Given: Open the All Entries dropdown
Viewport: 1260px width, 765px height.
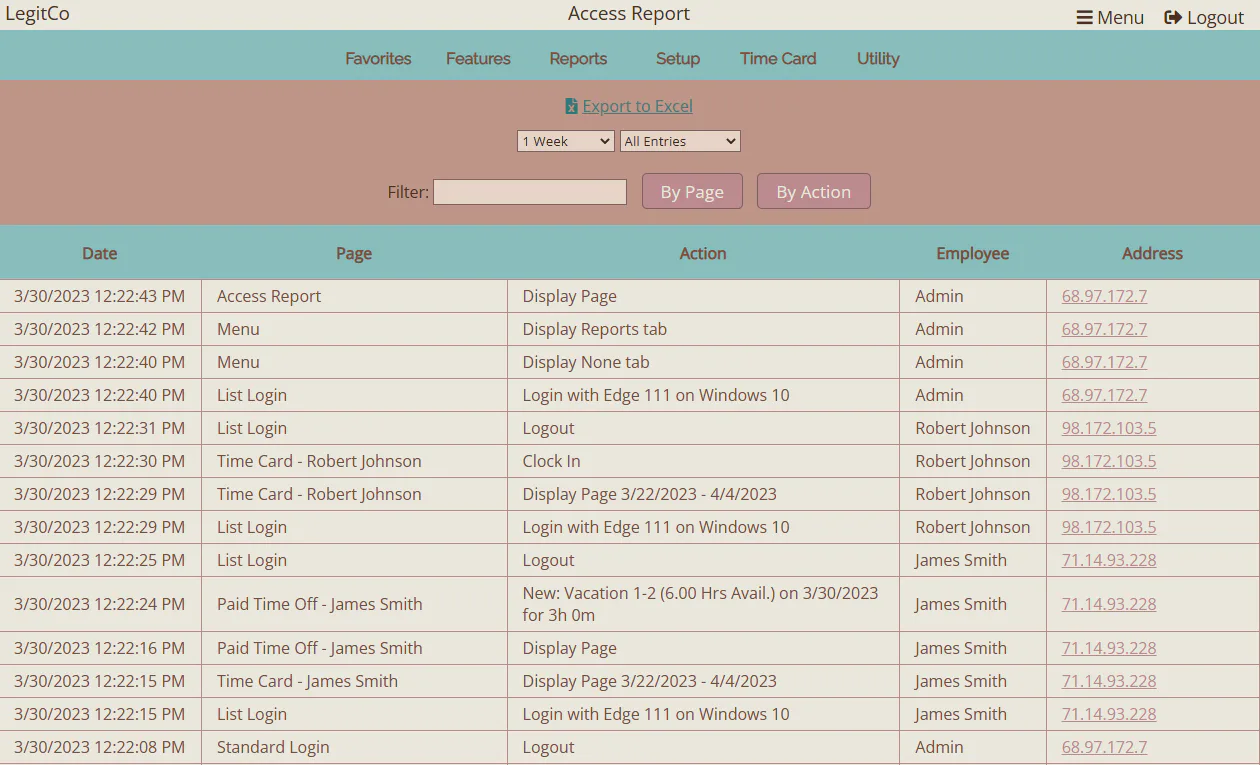Looking at the screenshot, I should point(680,141).
